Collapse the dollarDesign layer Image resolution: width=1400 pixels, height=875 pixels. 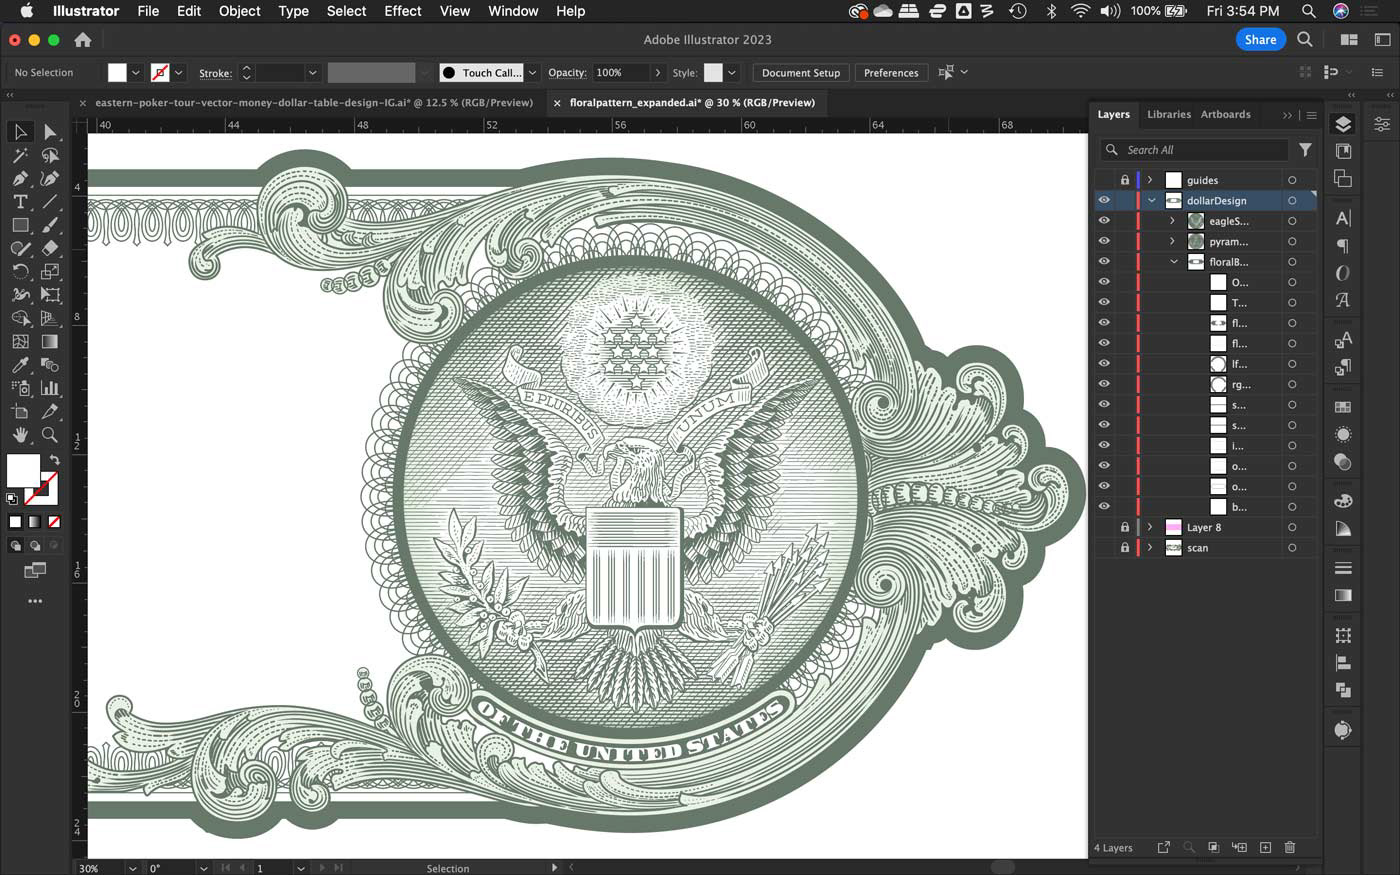(1151, 200)
